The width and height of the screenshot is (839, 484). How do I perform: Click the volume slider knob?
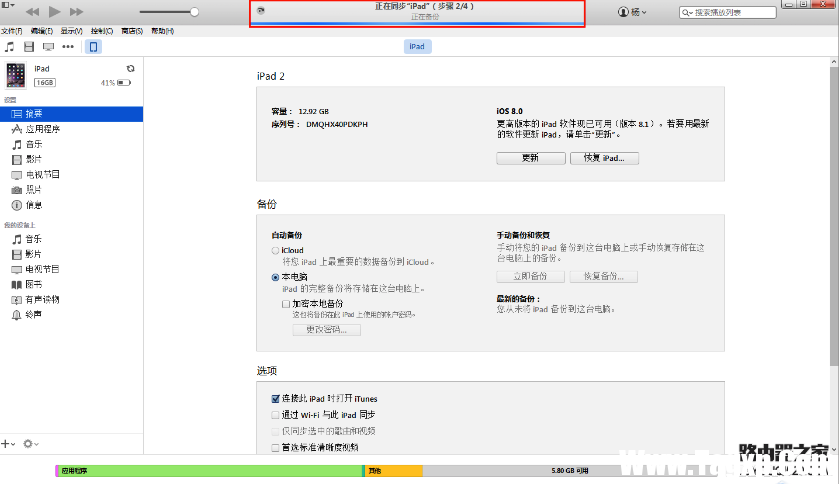tap(195, 12)
